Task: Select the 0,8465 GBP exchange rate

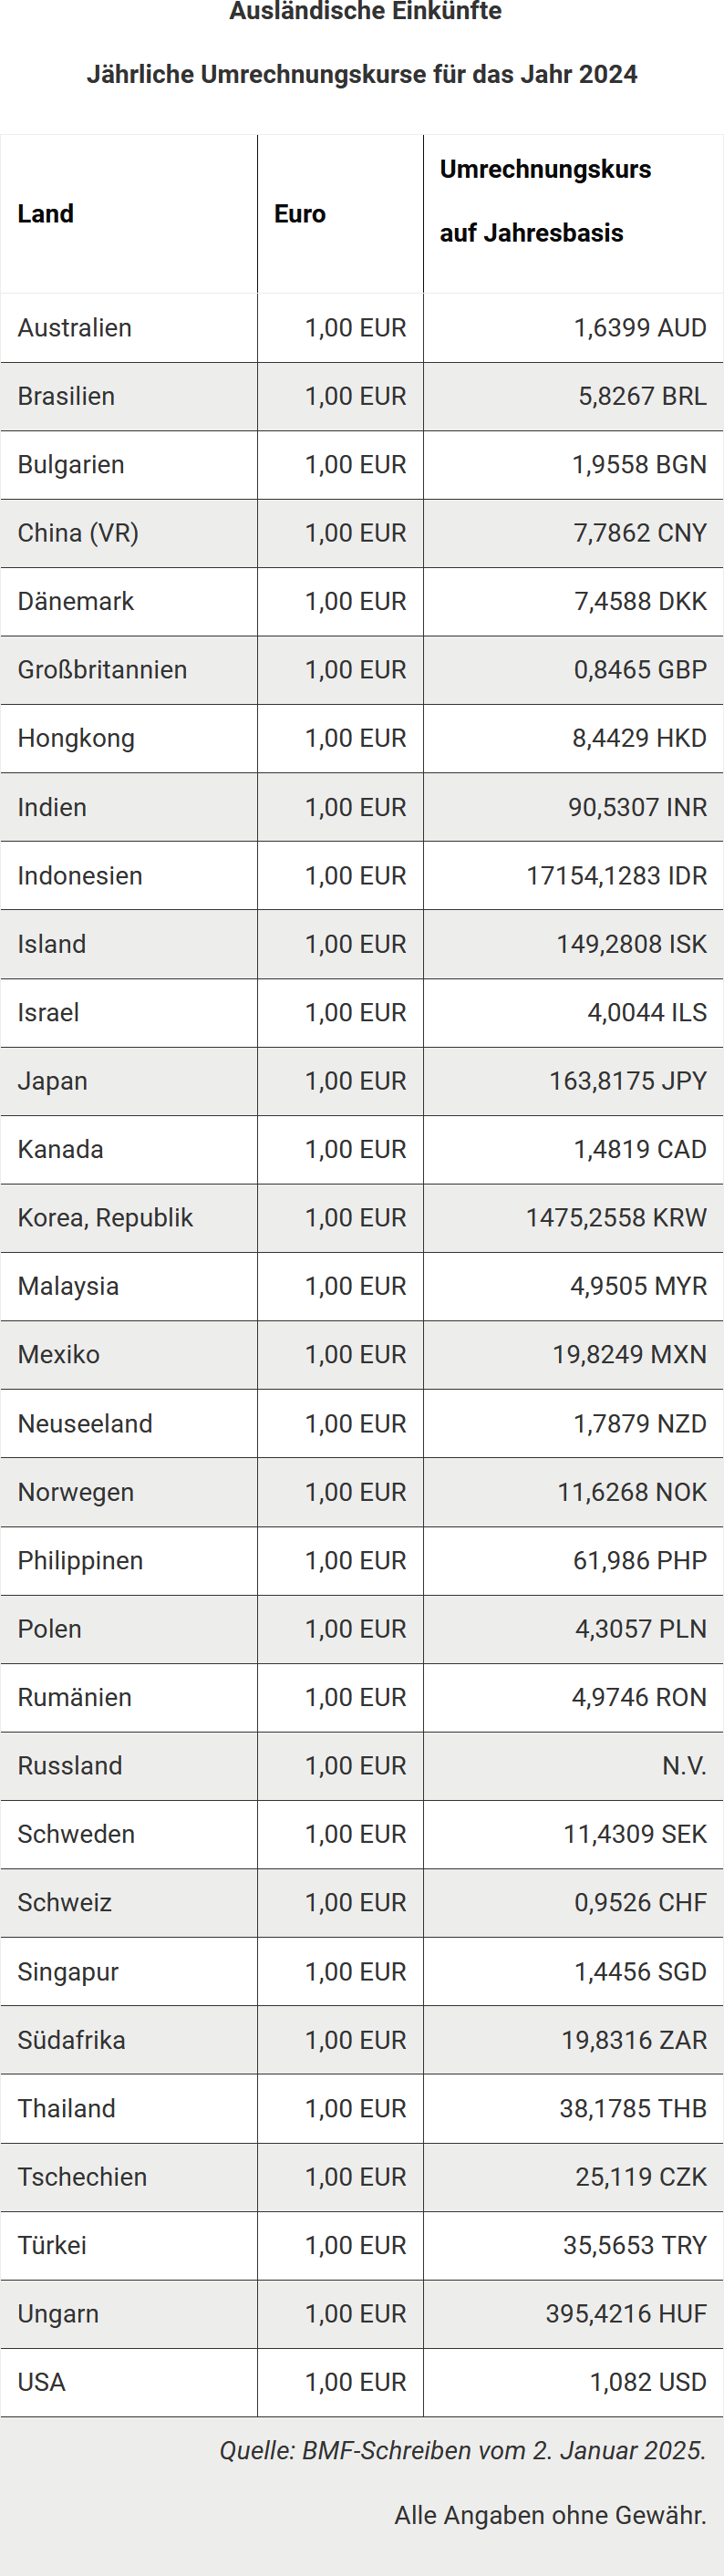Action: point(640,670)
